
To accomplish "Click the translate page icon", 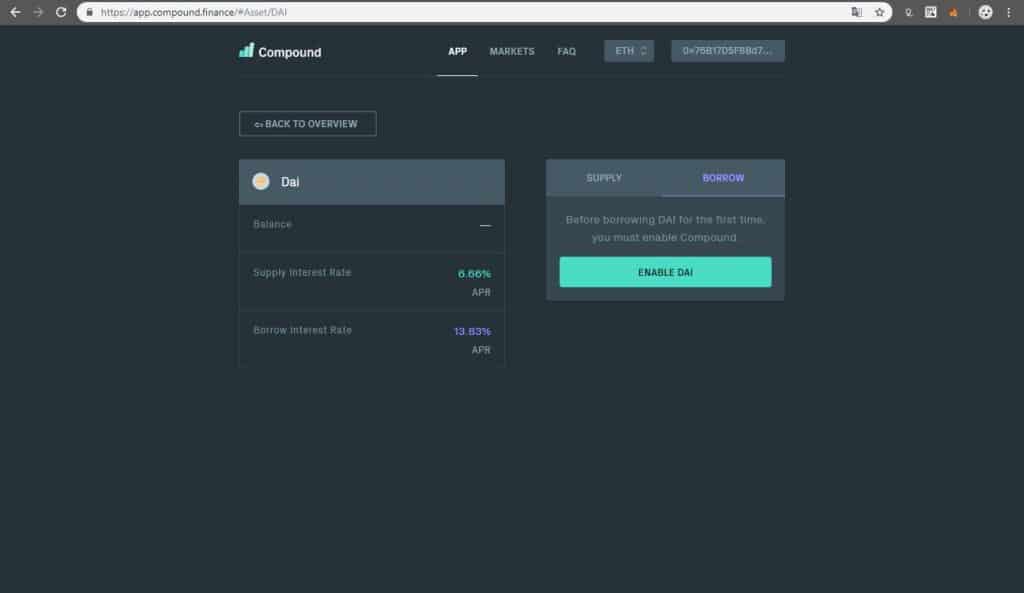I will (856, 12).
